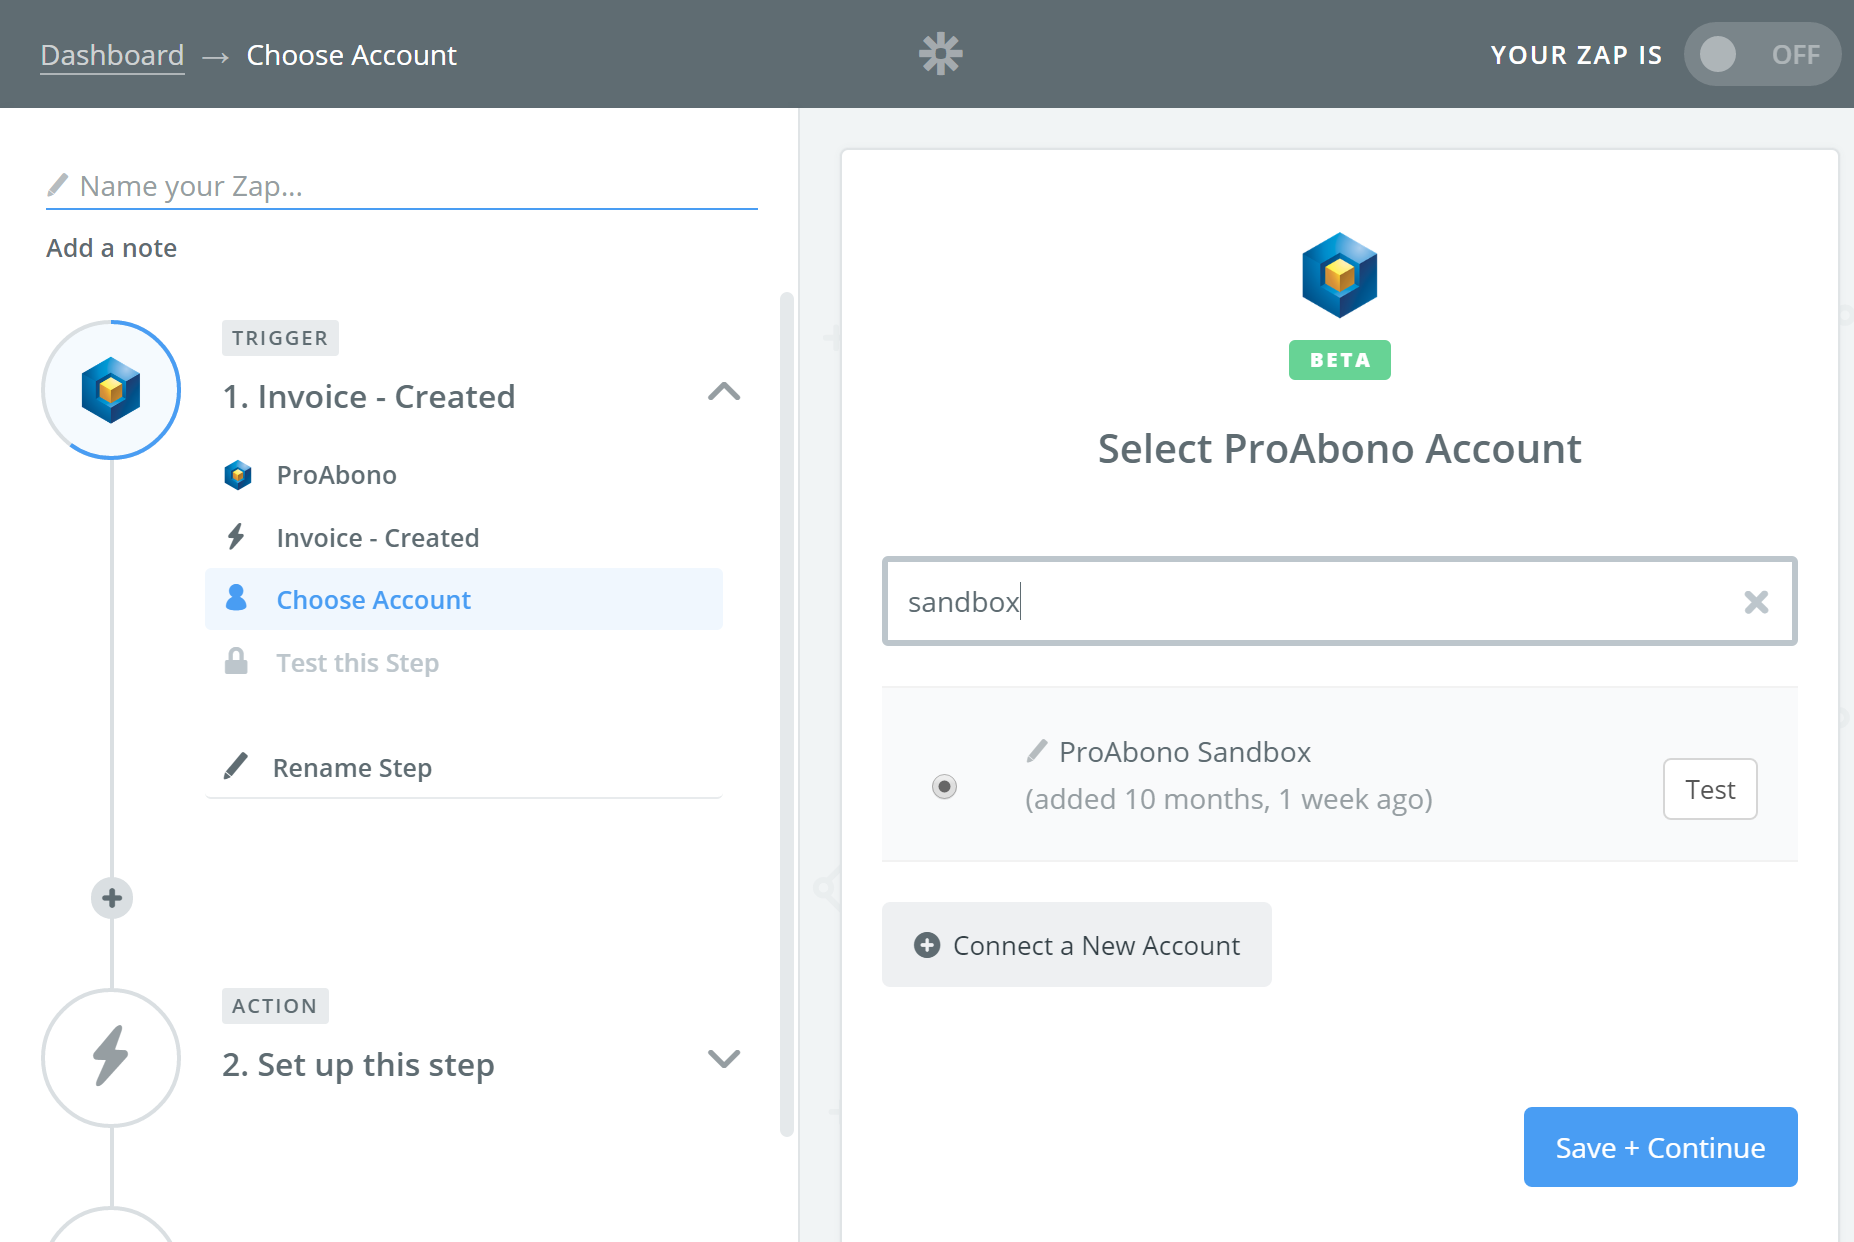Click the Save + Continue button

coord(1660,1147)
